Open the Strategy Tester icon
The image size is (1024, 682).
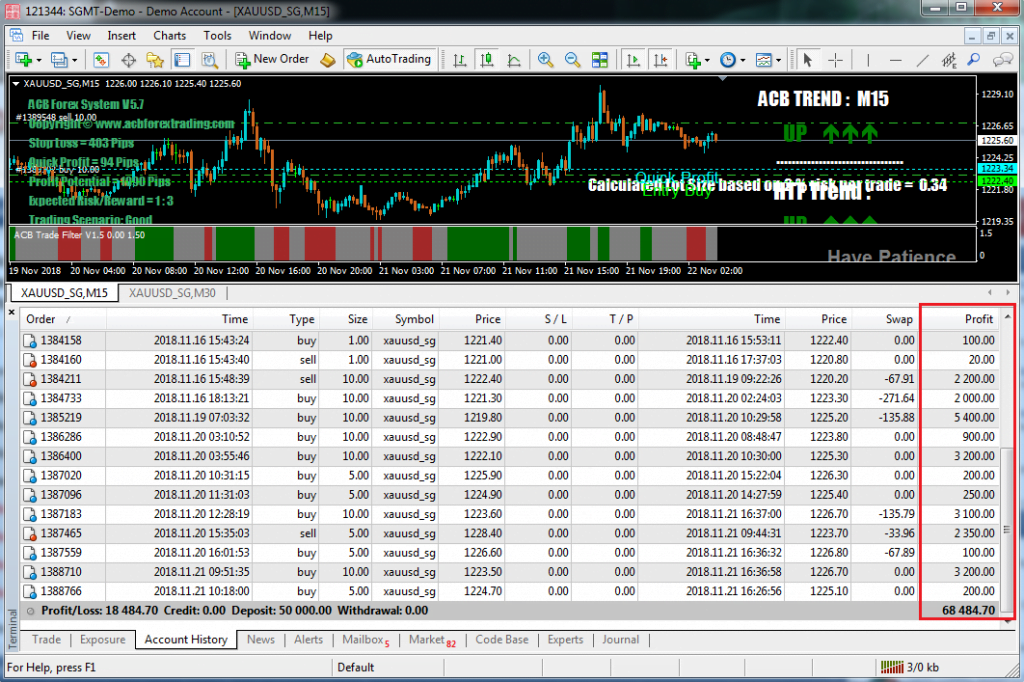(x=209, y=60)
